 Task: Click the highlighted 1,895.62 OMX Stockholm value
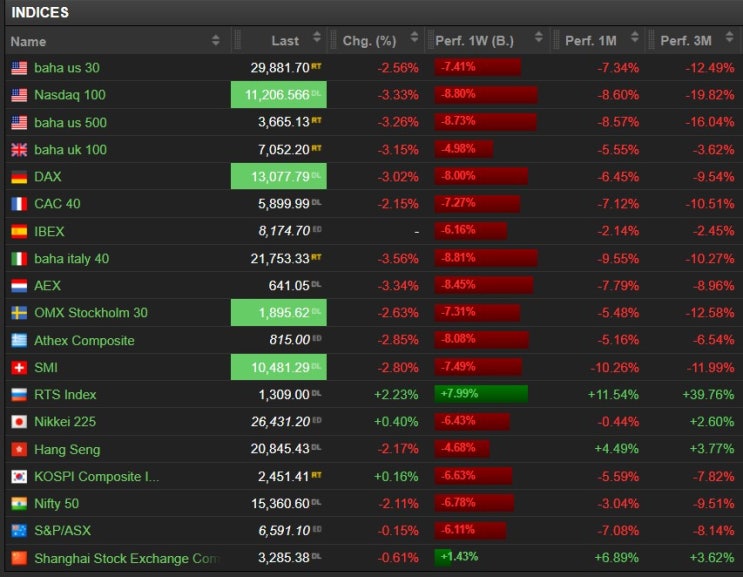tap(279, 313)
